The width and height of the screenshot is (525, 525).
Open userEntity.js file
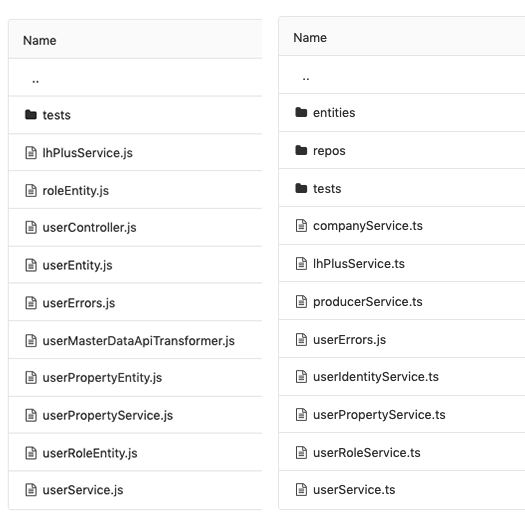[77, 266]
